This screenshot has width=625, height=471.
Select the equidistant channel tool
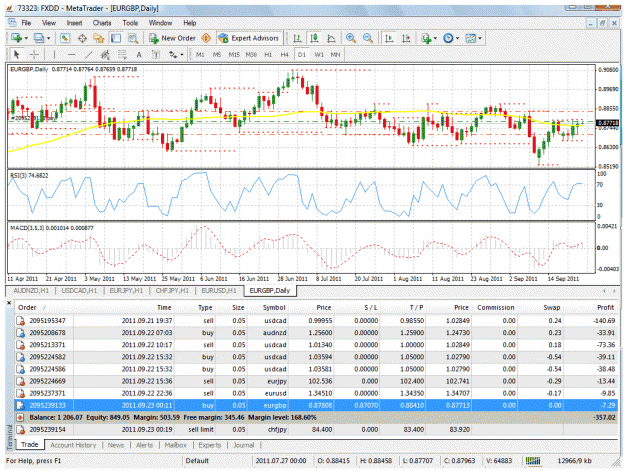click(x=105, y=55)
